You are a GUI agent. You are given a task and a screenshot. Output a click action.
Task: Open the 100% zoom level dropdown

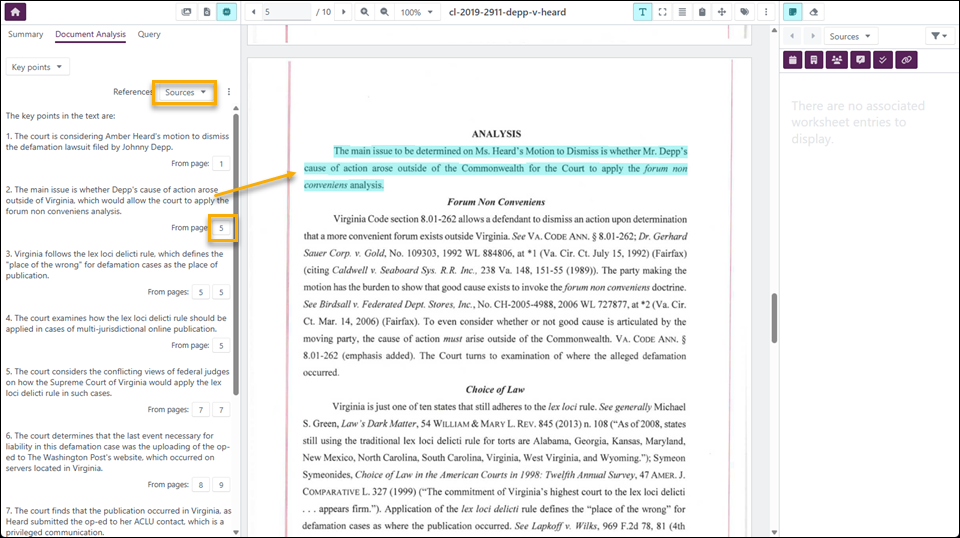417,12
